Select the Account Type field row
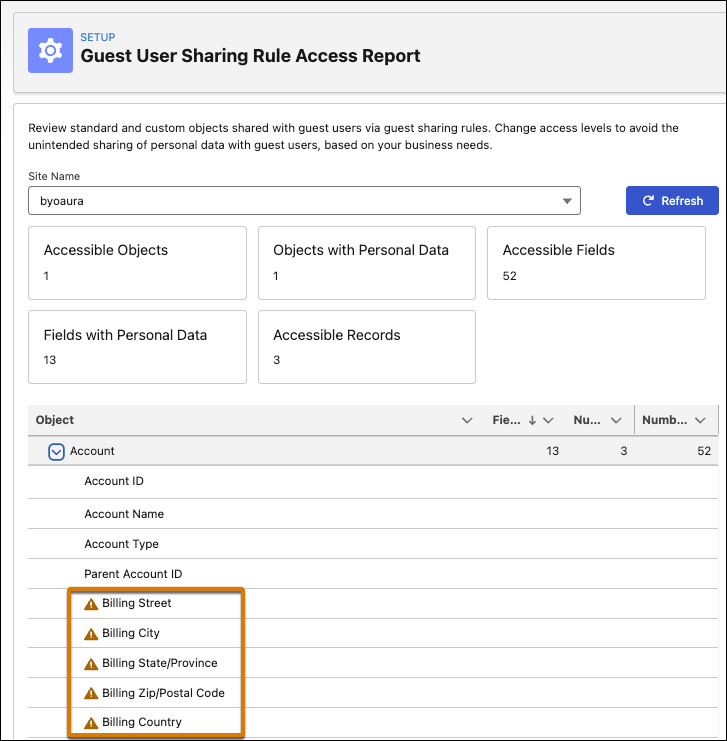Screen dimensions: 727x741 pyautogui.click(x=373, y=543)
